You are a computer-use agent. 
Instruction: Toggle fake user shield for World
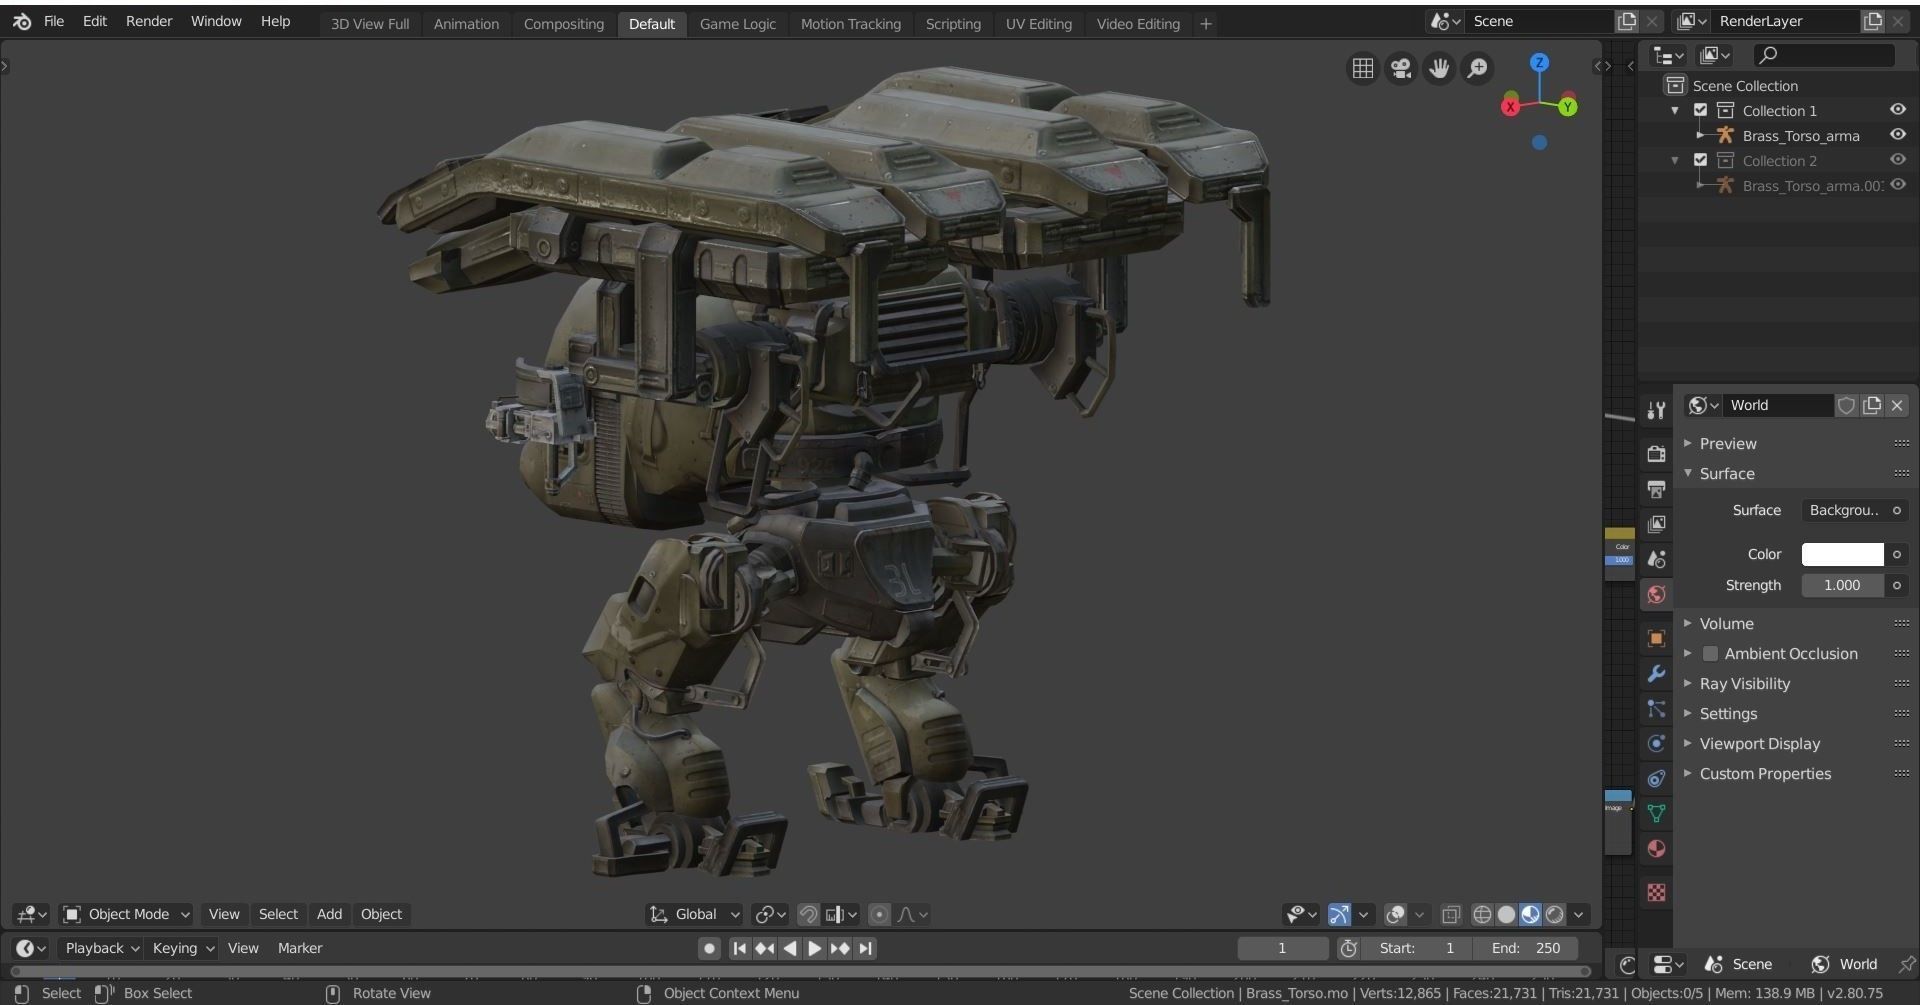pyautogui.click(x=1846, y=405)
